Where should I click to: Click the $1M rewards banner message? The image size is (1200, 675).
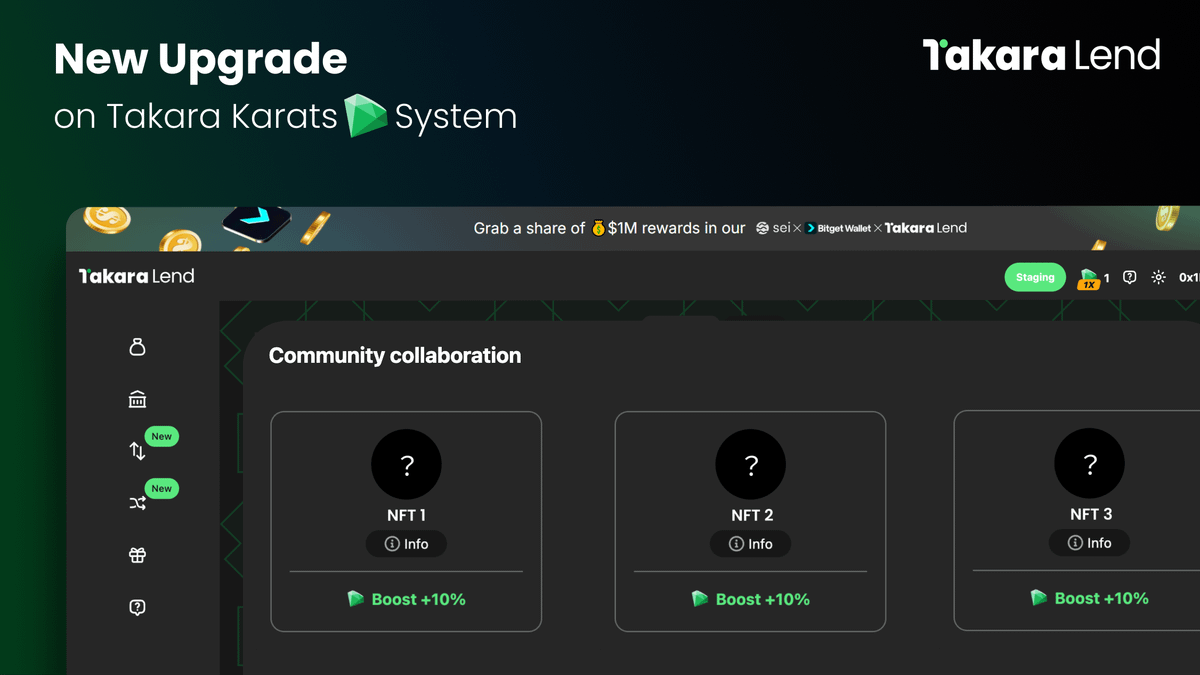(610, 227)
